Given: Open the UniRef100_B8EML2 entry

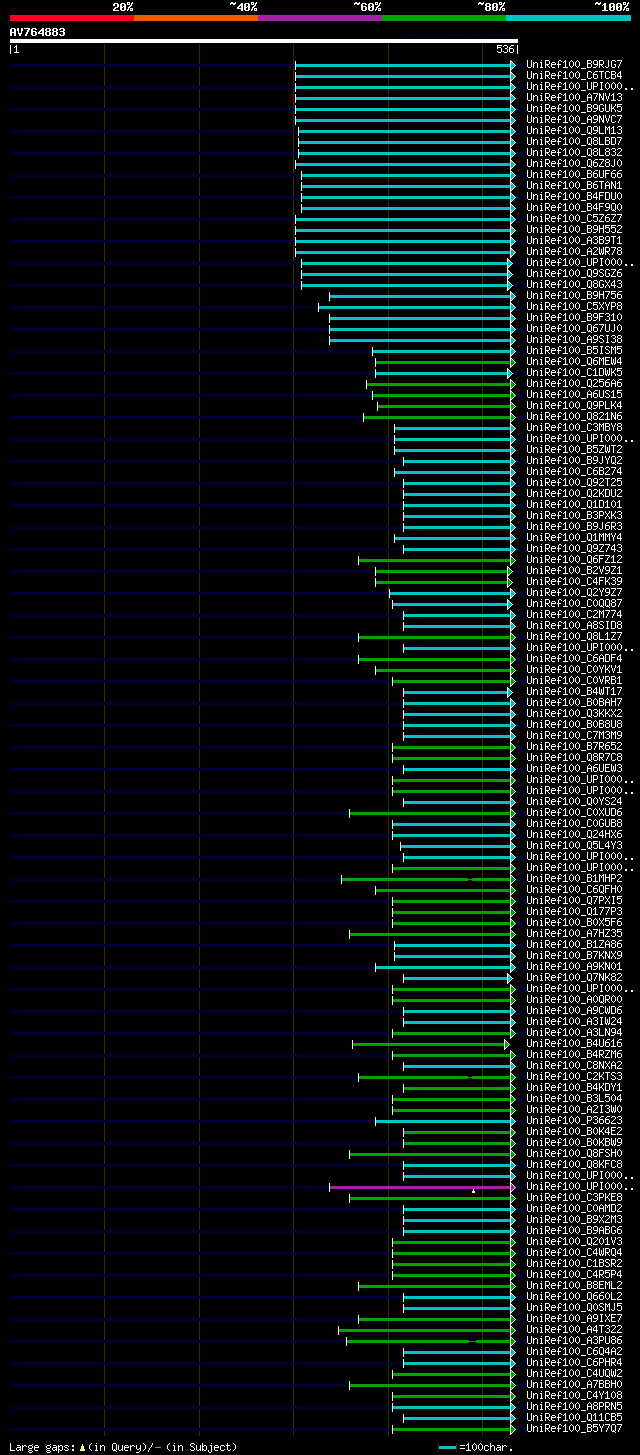Looking at the screenshot, I should (x=574, y=1285).
